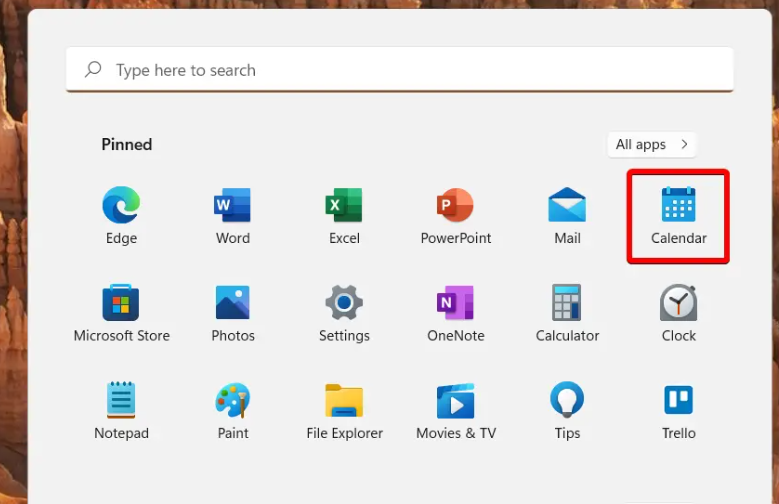Open the Calculator app
The image size is (779, 504).
click(x=566, y=302)
